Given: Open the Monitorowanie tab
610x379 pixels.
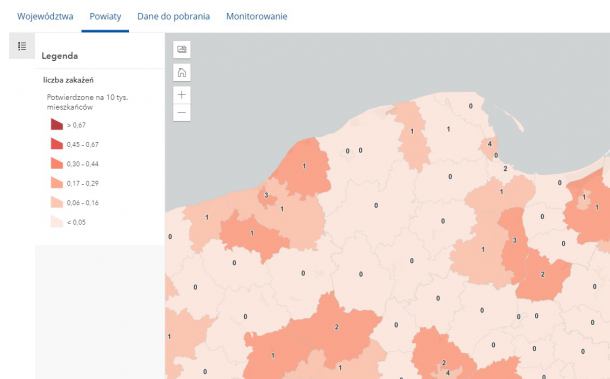Looking at the screenshot, I should tap(257, 16).
